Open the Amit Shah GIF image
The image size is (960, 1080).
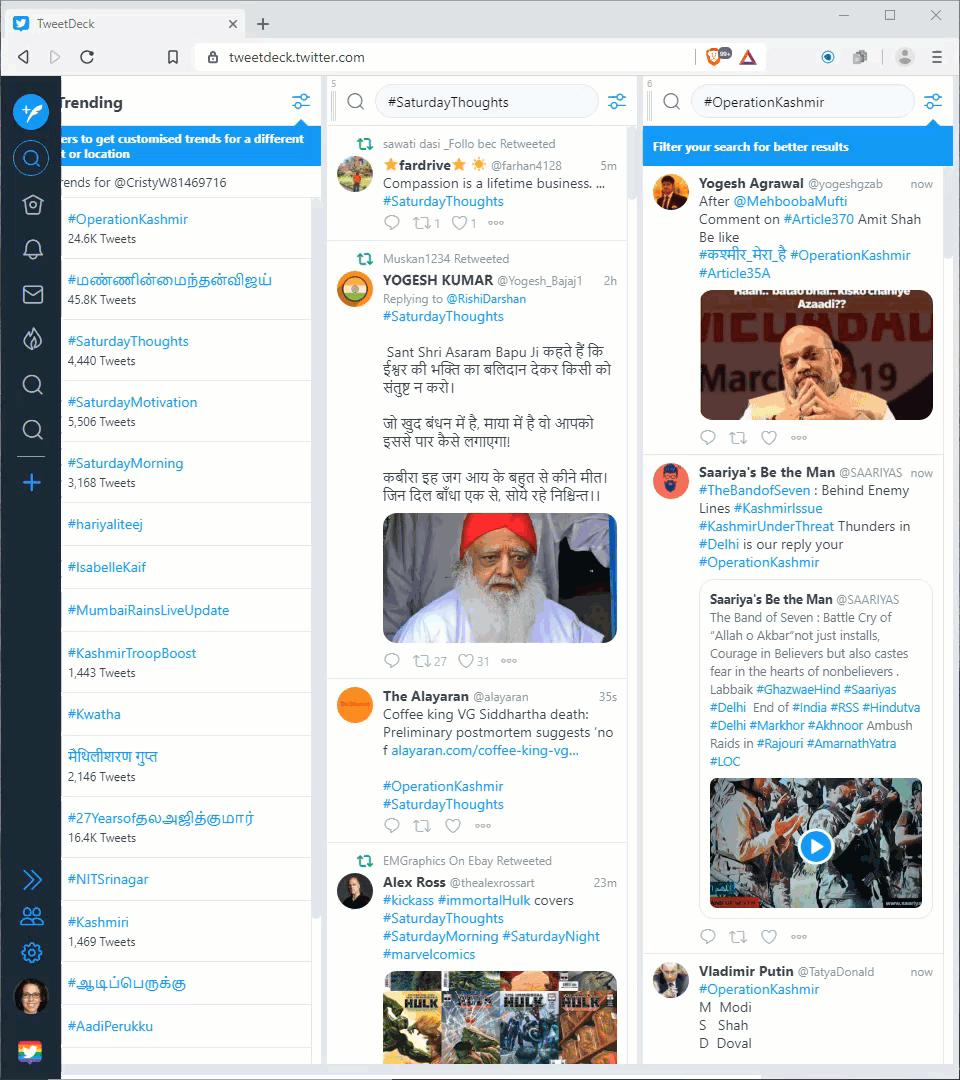(816, 355)
